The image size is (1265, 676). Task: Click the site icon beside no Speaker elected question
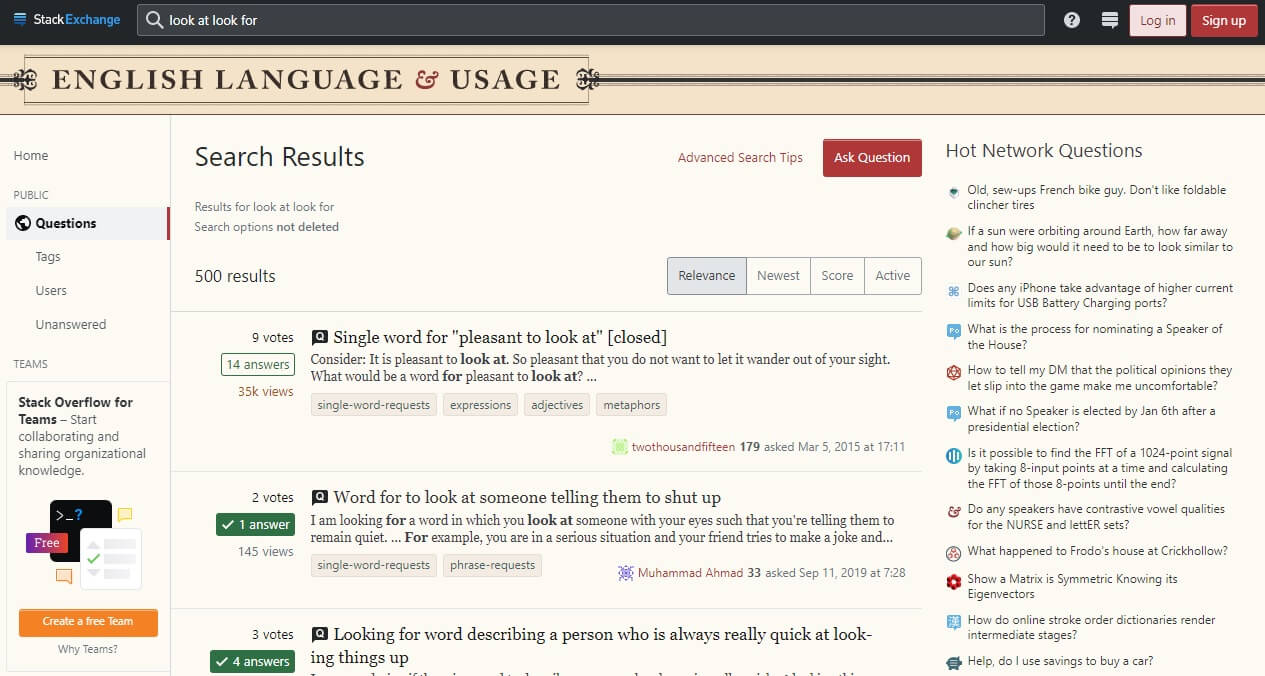click(x=954, y=413)
